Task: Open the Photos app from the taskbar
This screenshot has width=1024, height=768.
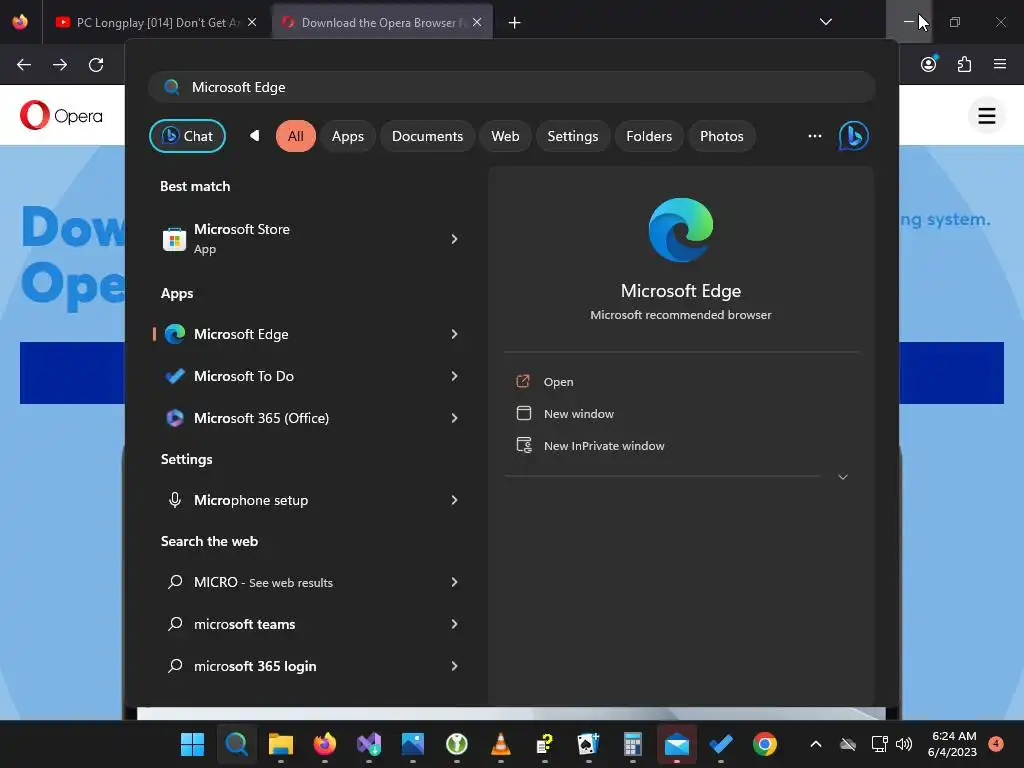Action: point(413,744)
